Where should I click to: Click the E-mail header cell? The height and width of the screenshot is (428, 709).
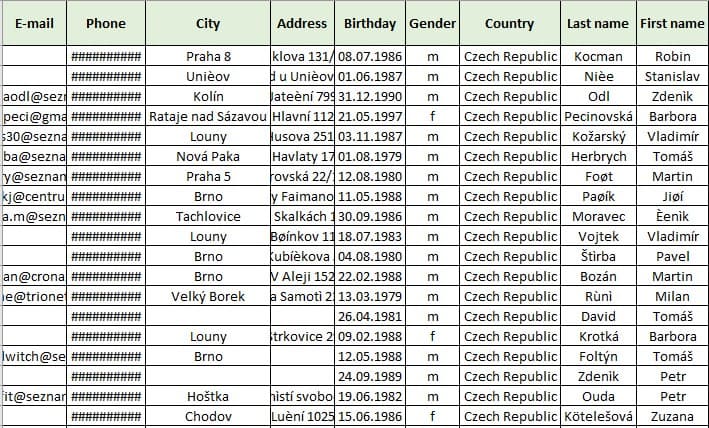(34, 23)
